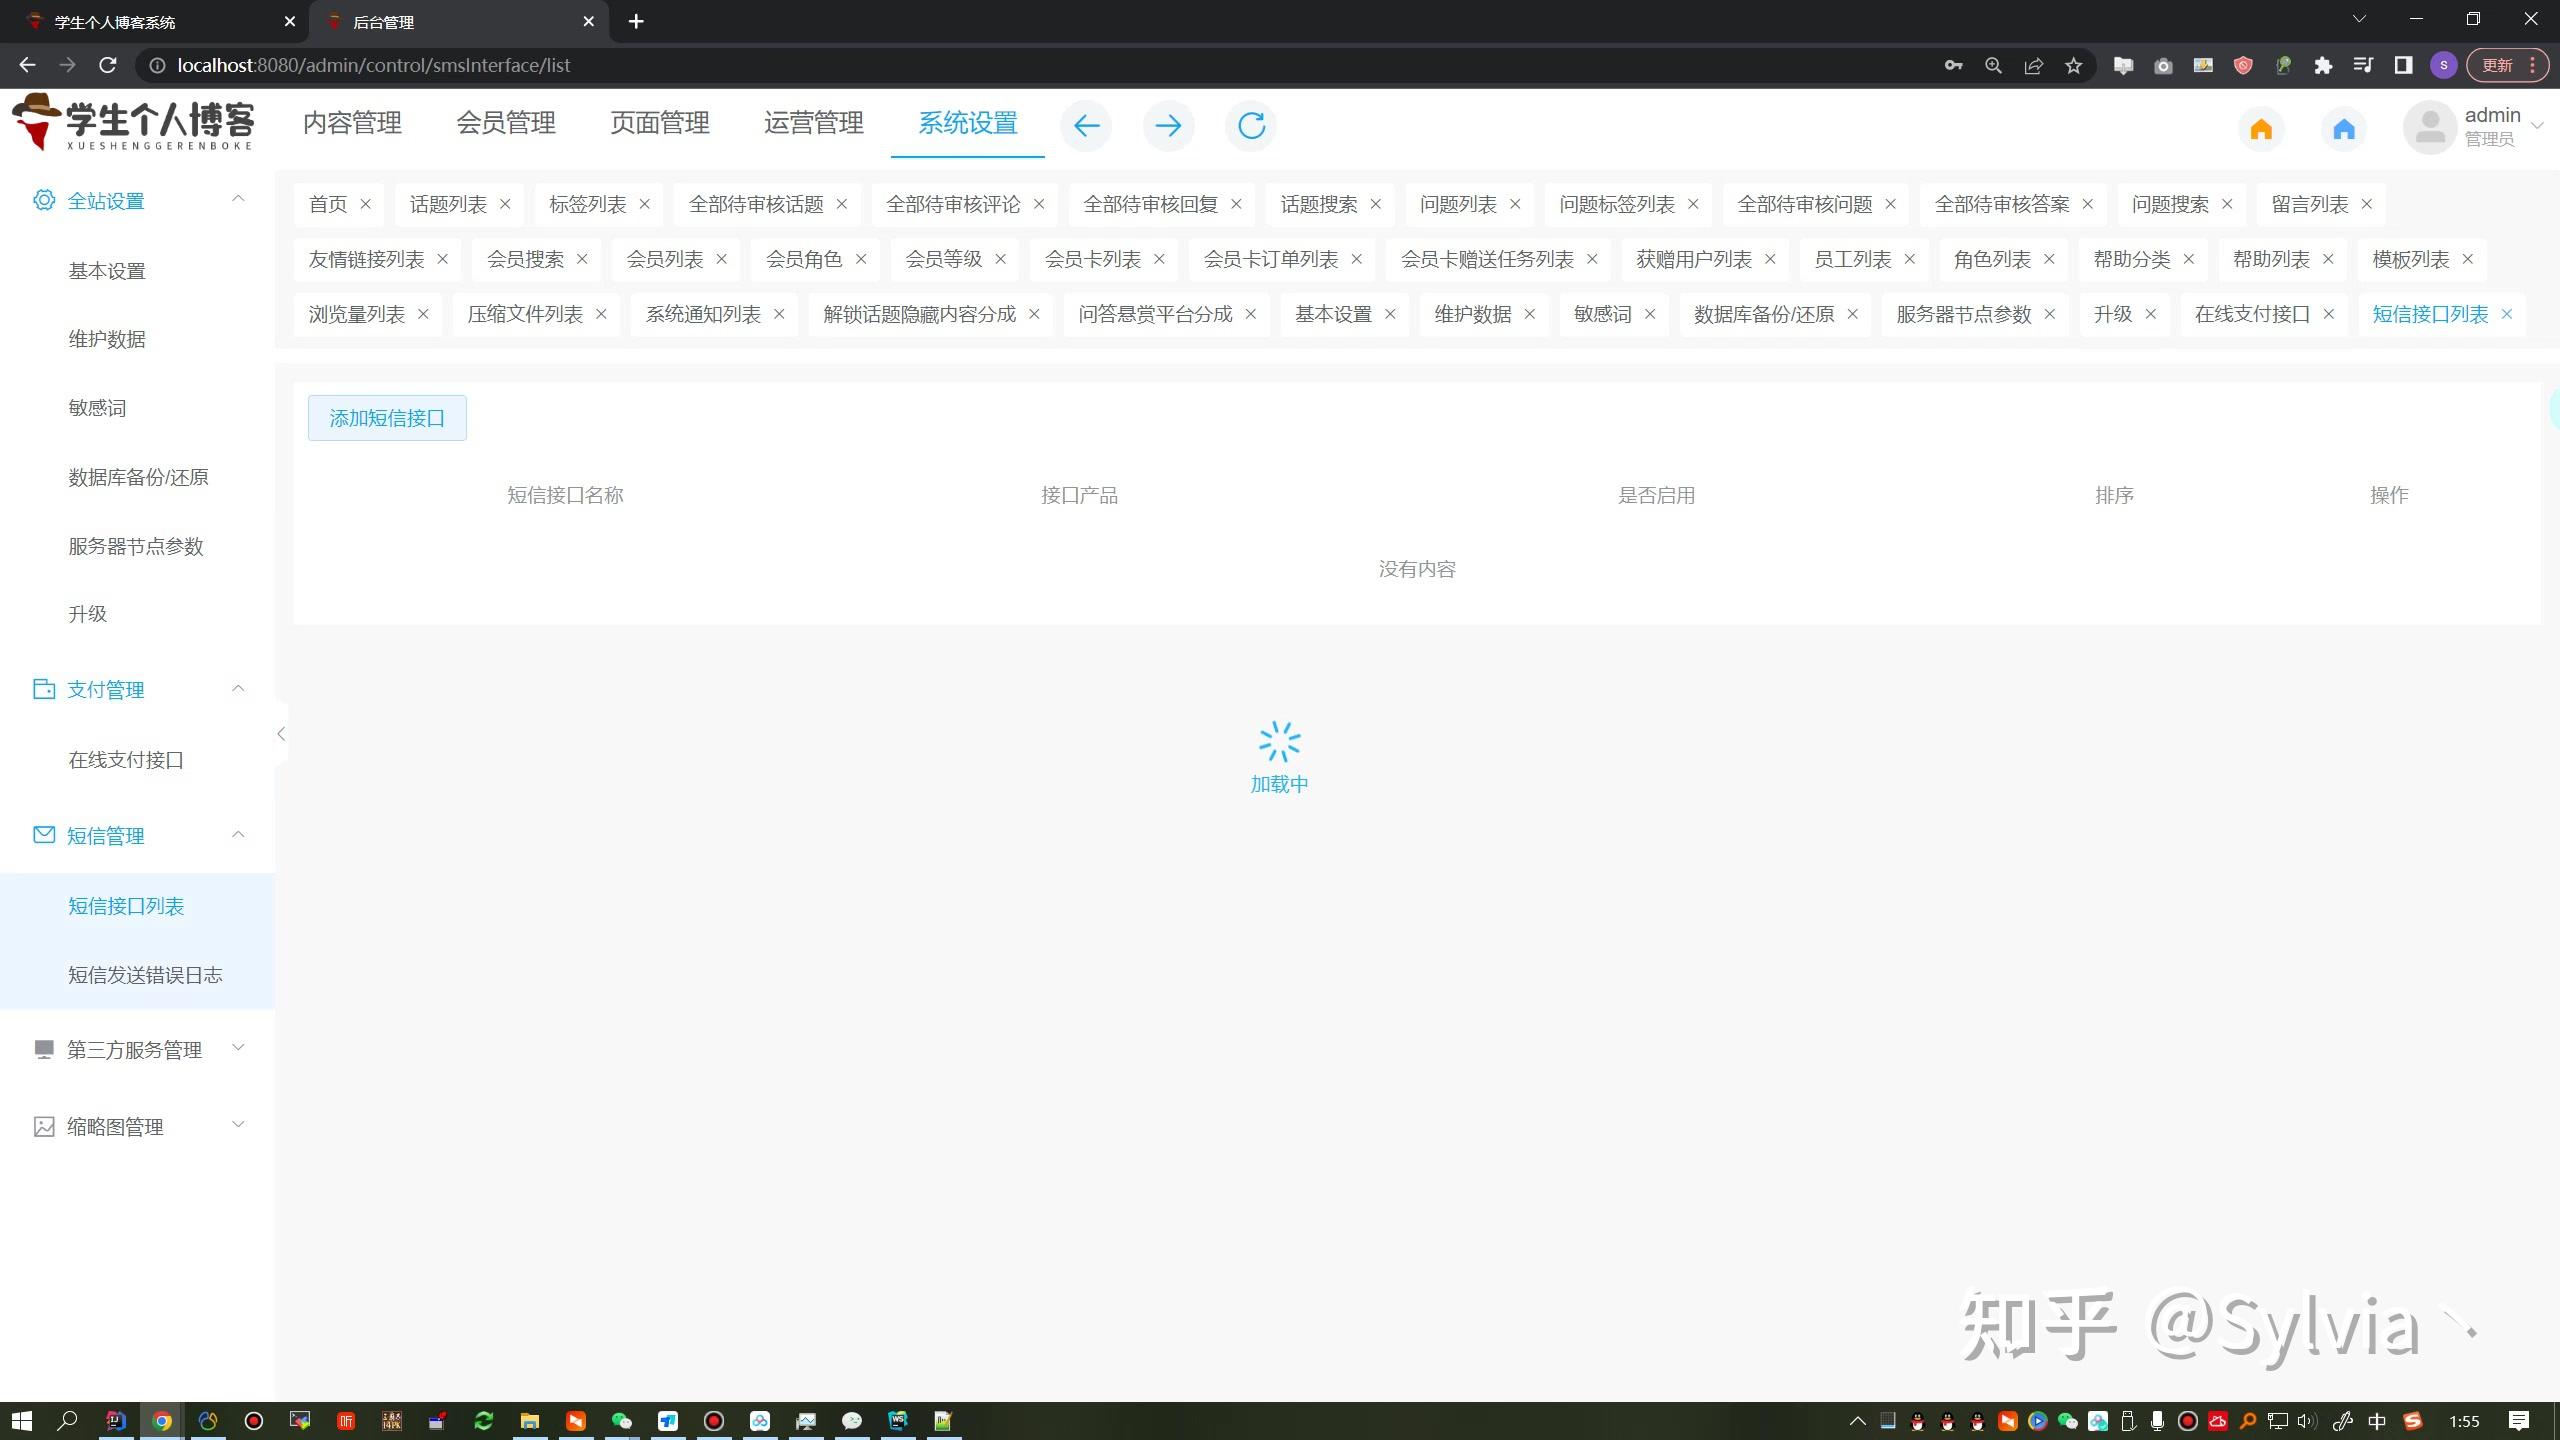Viewport: 2560px width, 1440px height.
Task: Switch to the 会员管理 top menu
Action: point(506,123)
